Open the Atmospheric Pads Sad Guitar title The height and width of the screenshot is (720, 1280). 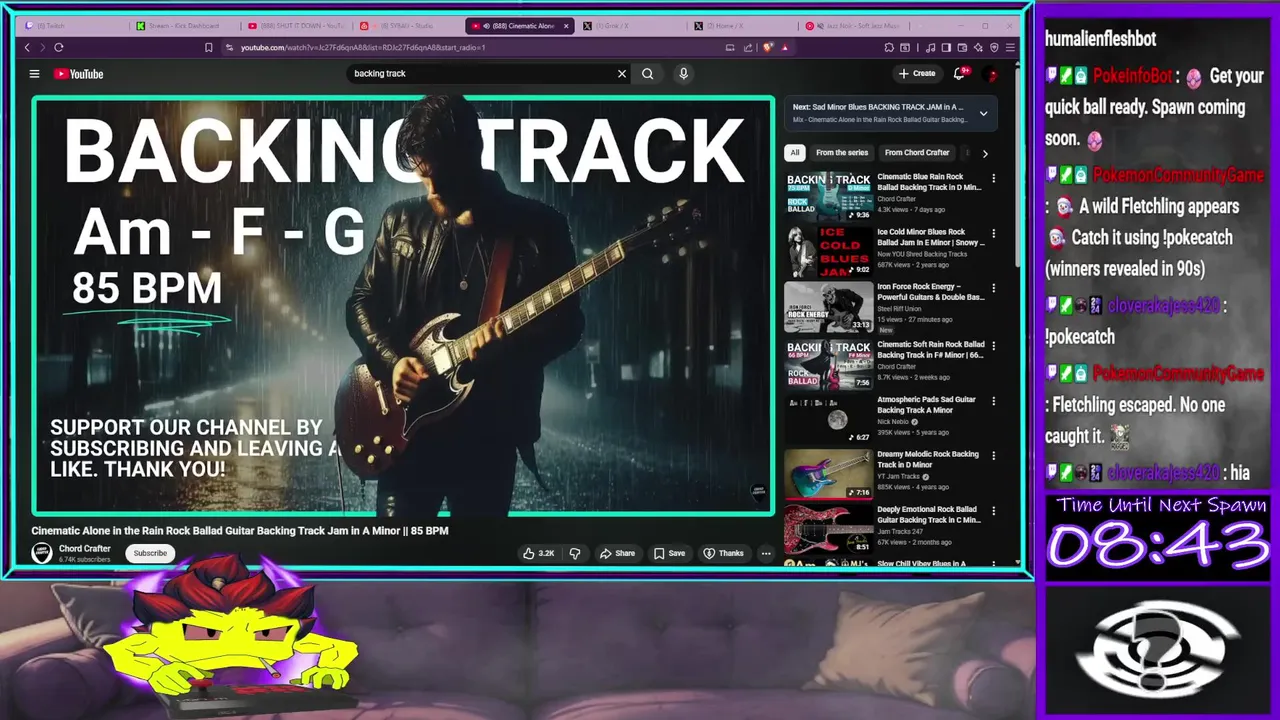tap(927, 404)
